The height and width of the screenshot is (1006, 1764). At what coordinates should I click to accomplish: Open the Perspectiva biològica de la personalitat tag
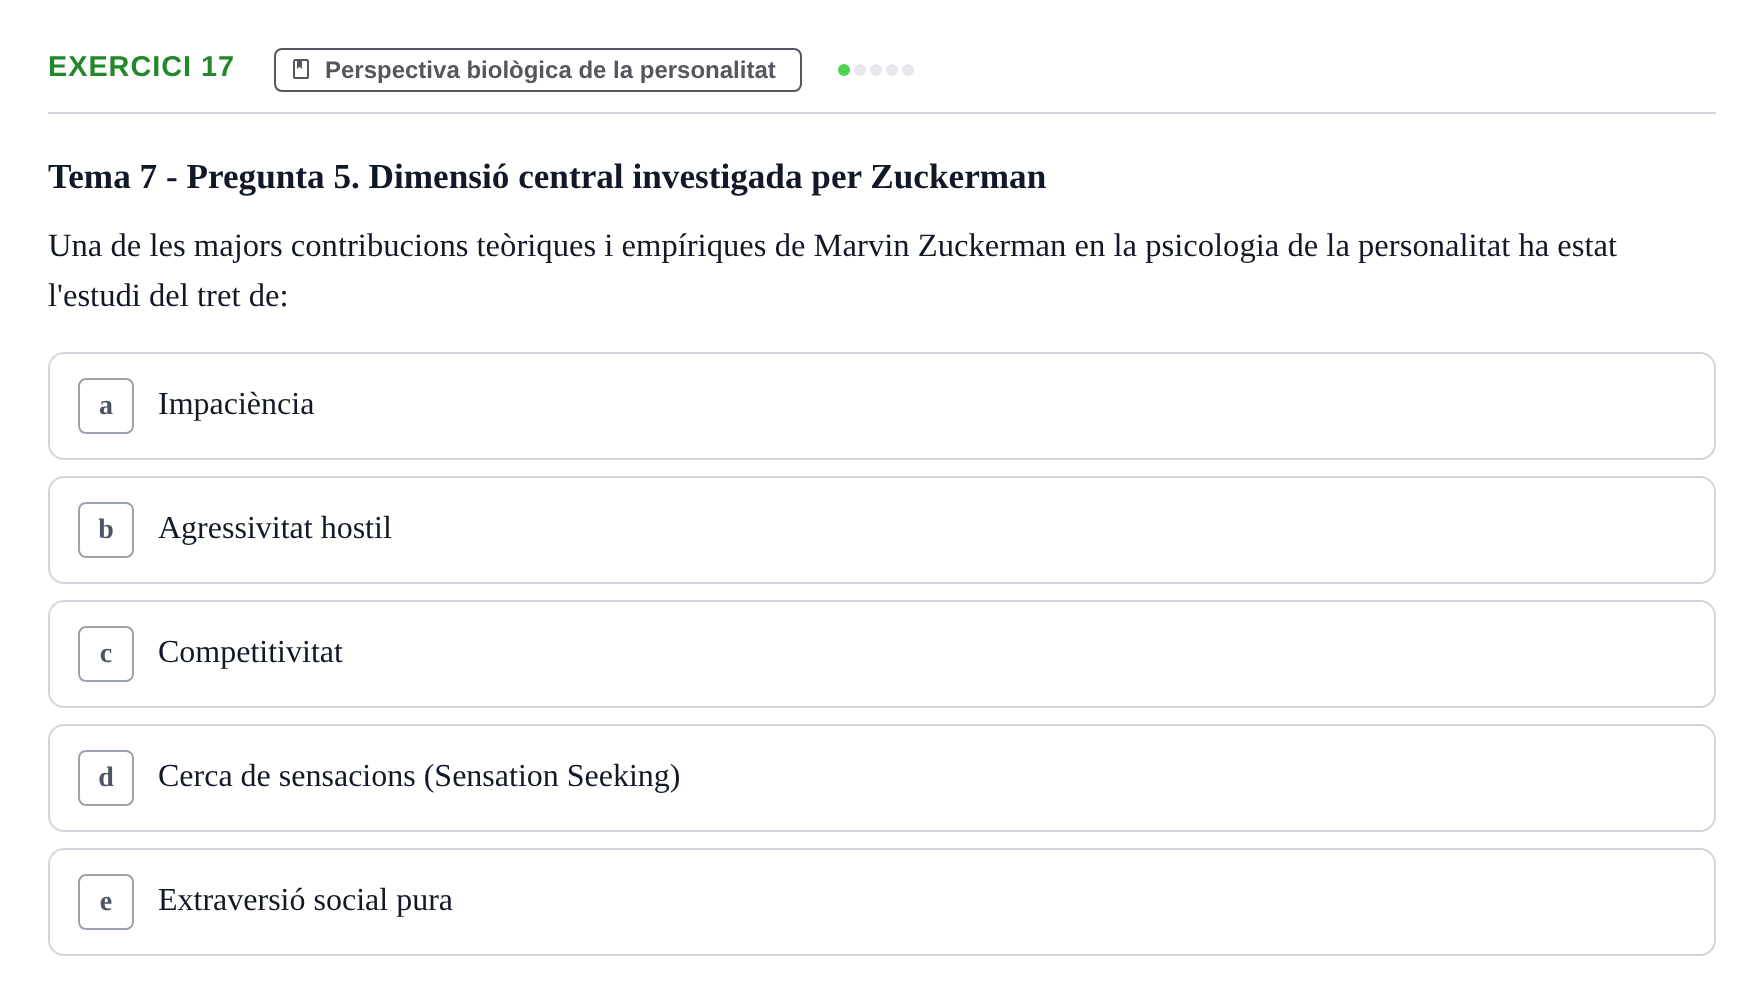[x=538, y=70]
